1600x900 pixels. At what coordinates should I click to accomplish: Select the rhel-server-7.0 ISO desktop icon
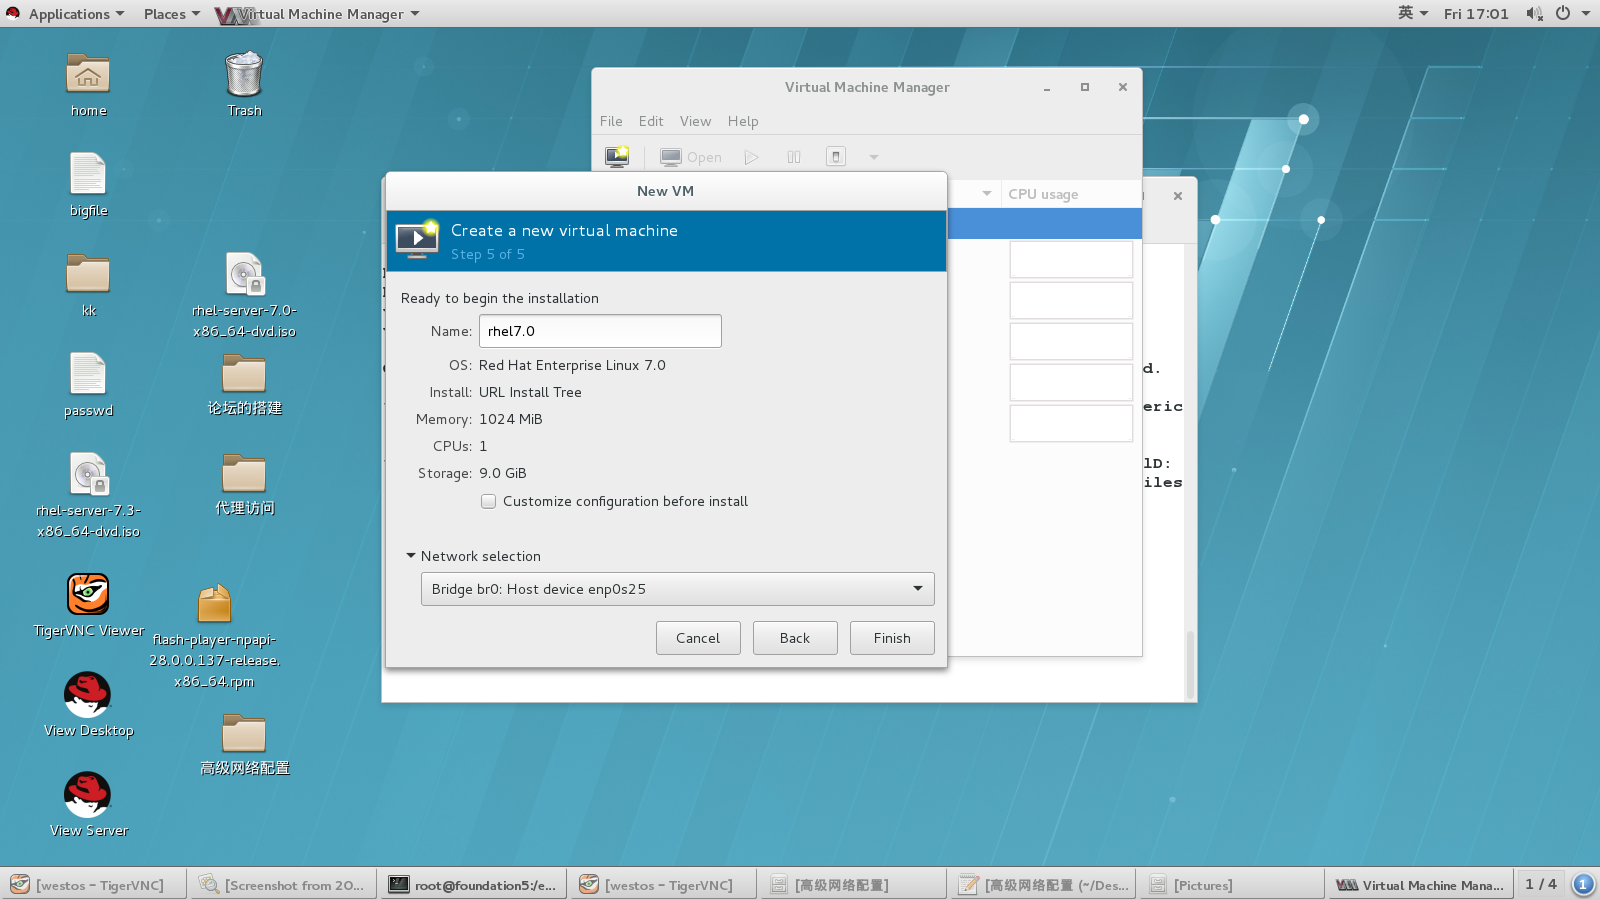244,274
